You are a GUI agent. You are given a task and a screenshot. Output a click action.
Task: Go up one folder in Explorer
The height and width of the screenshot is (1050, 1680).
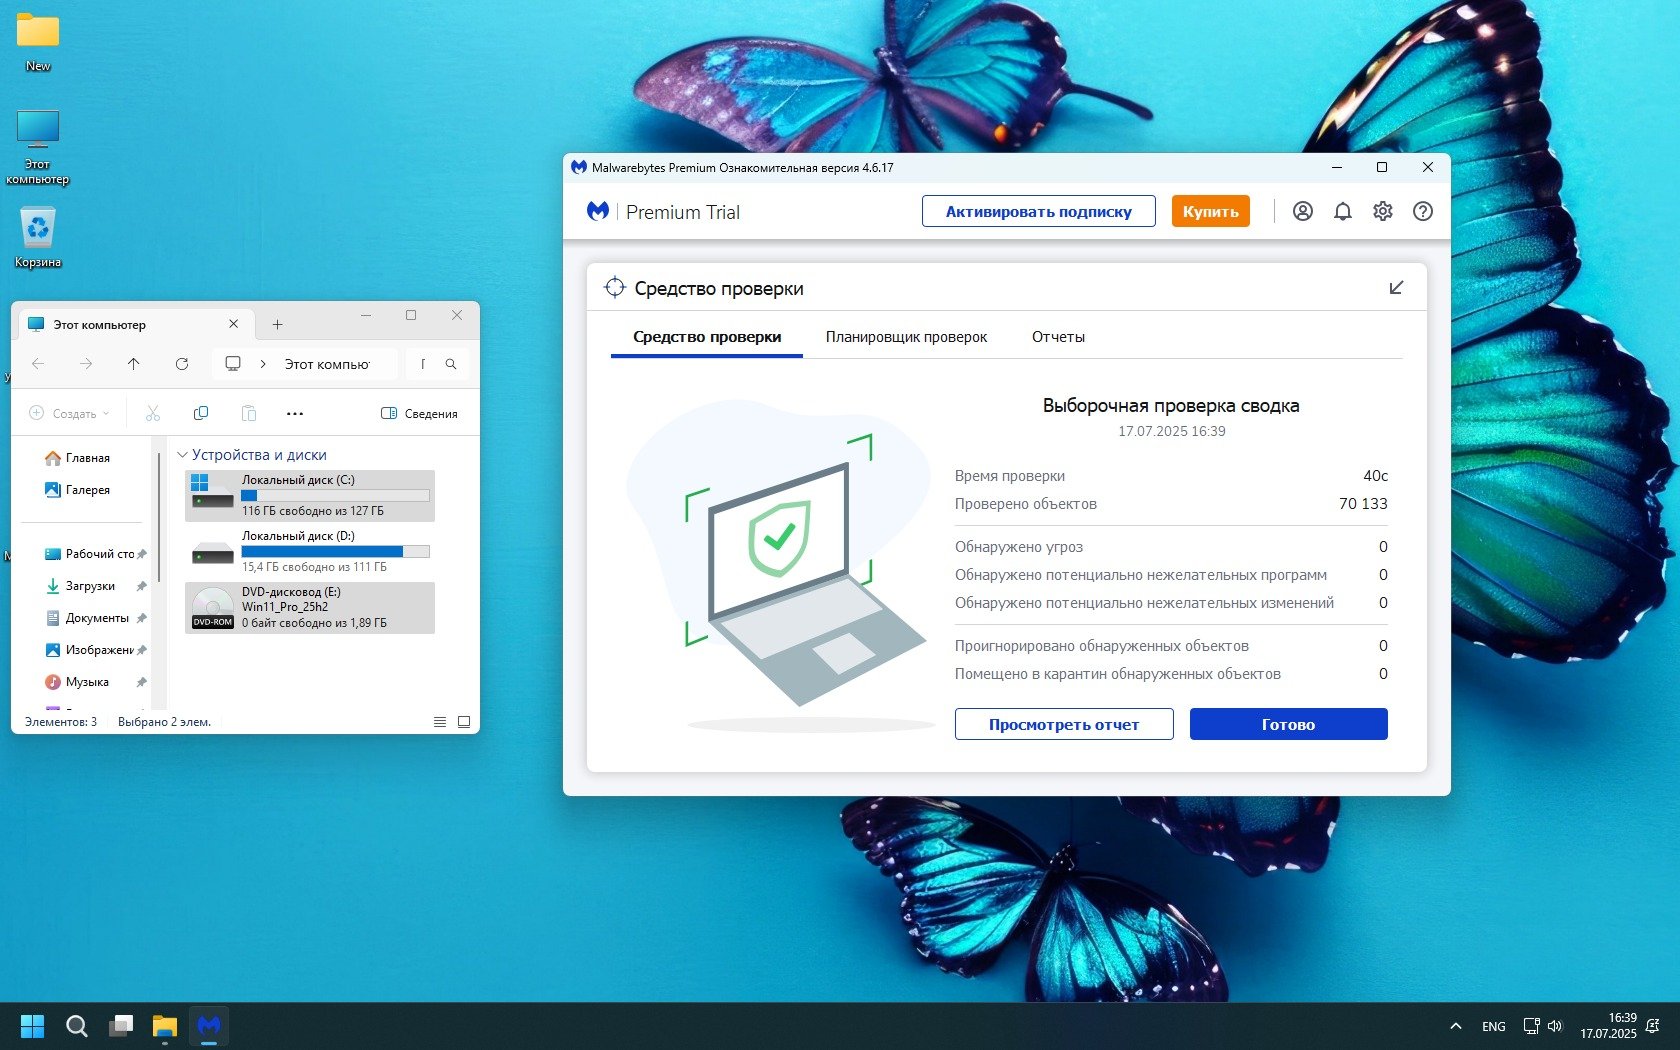pos(134,364)
